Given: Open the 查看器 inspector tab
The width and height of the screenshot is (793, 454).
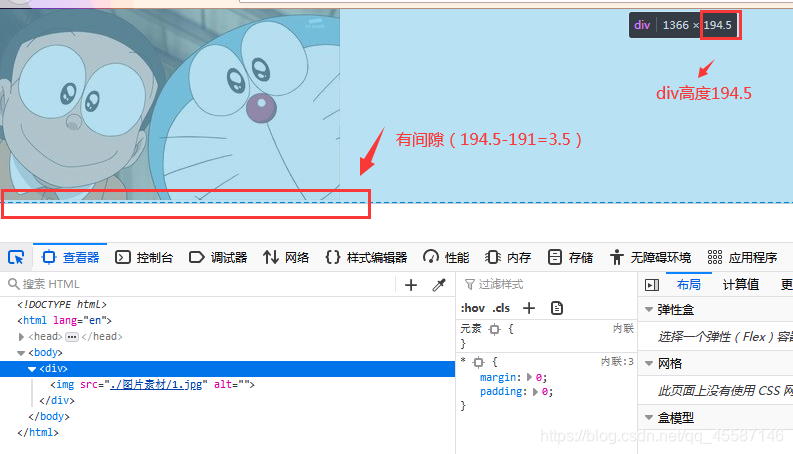Looking at the screenshot, I should [71, 257].
